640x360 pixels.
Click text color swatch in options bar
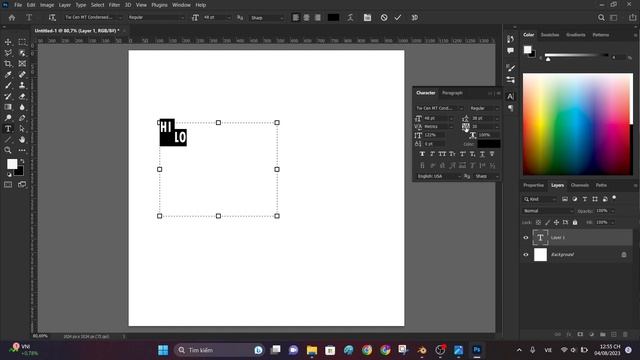333,18
